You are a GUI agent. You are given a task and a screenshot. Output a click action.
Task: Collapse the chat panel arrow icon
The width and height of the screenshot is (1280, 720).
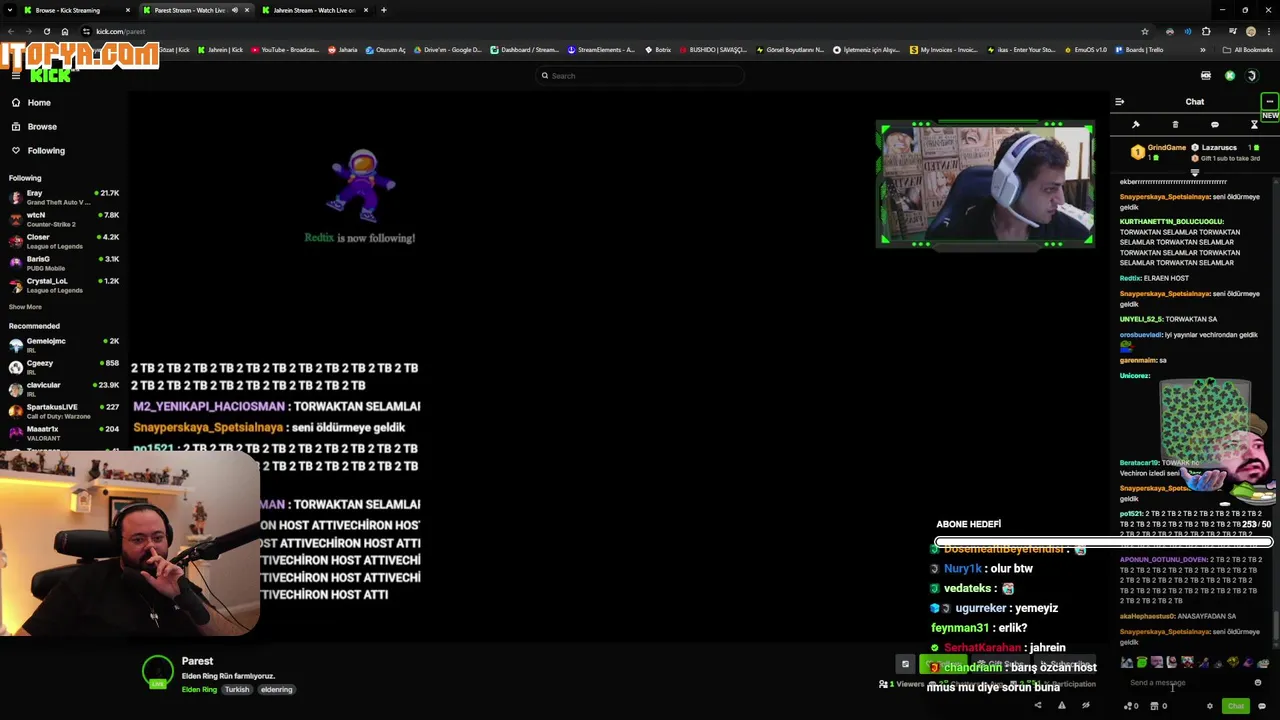click(1119, 102)
